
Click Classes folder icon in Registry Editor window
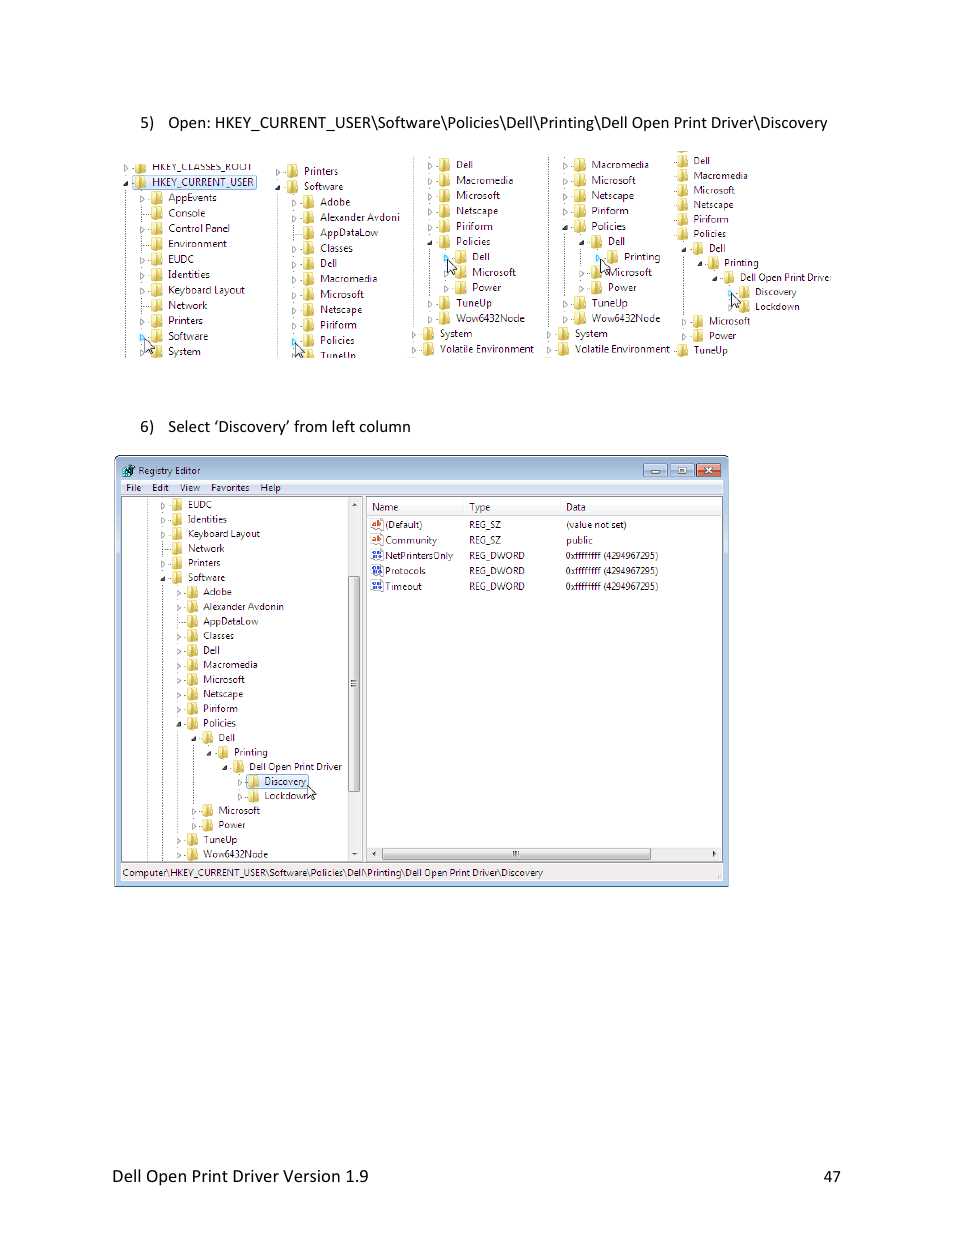pos(192,636)
